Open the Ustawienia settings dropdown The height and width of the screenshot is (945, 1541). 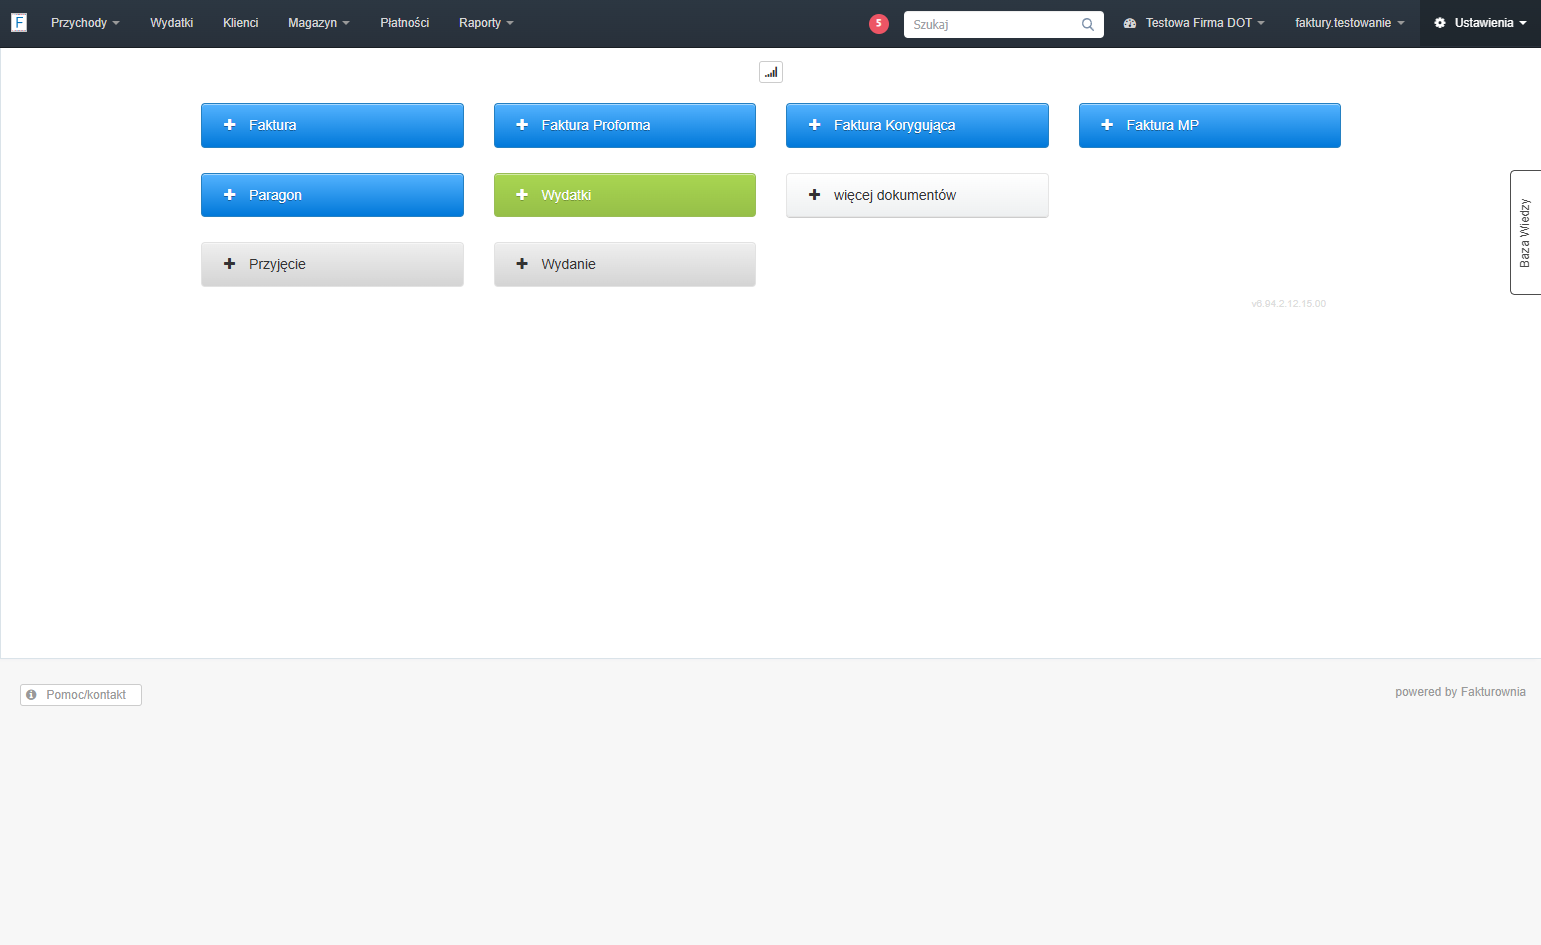[x=1480, y=23]
